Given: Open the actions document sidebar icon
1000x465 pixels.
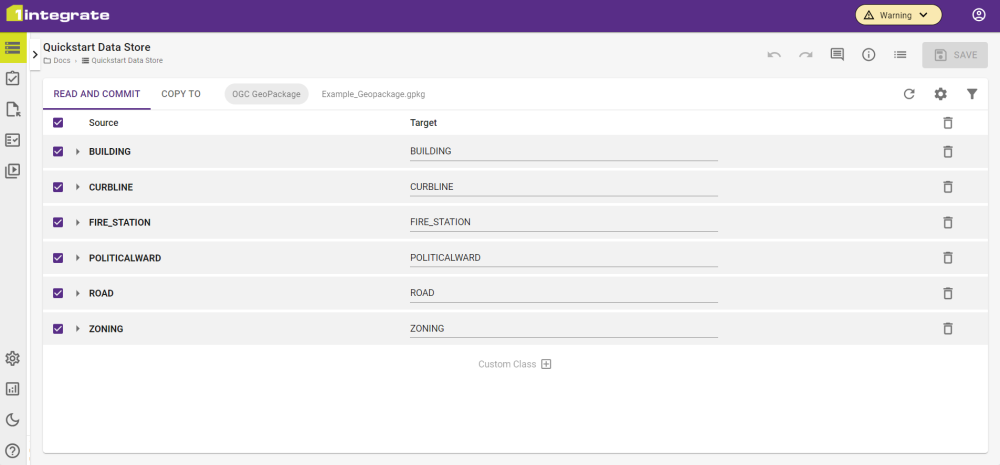Looking at the screenshot, I should [13, 109].
